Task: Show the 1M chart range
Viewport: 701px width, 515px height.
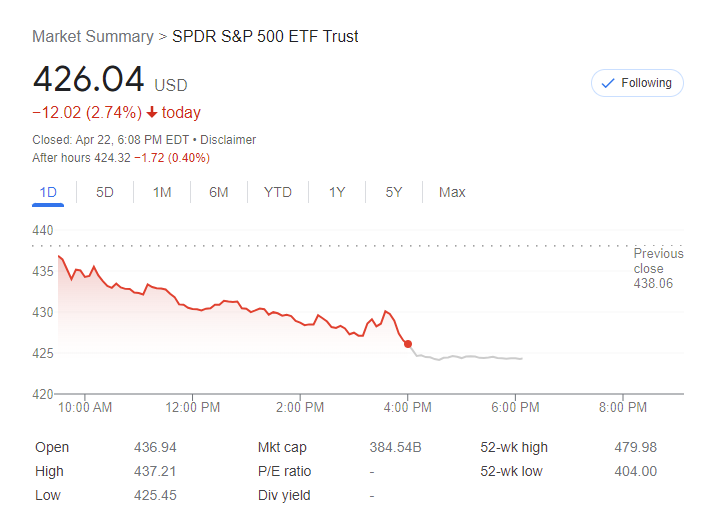Action: [x=162, y=192]
